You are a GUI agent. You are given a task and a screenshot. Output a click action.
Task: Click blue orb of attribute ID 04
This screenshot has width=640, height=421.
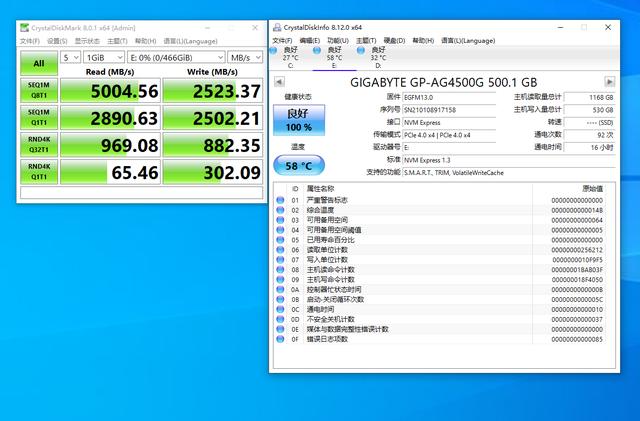tap(280, 230)
